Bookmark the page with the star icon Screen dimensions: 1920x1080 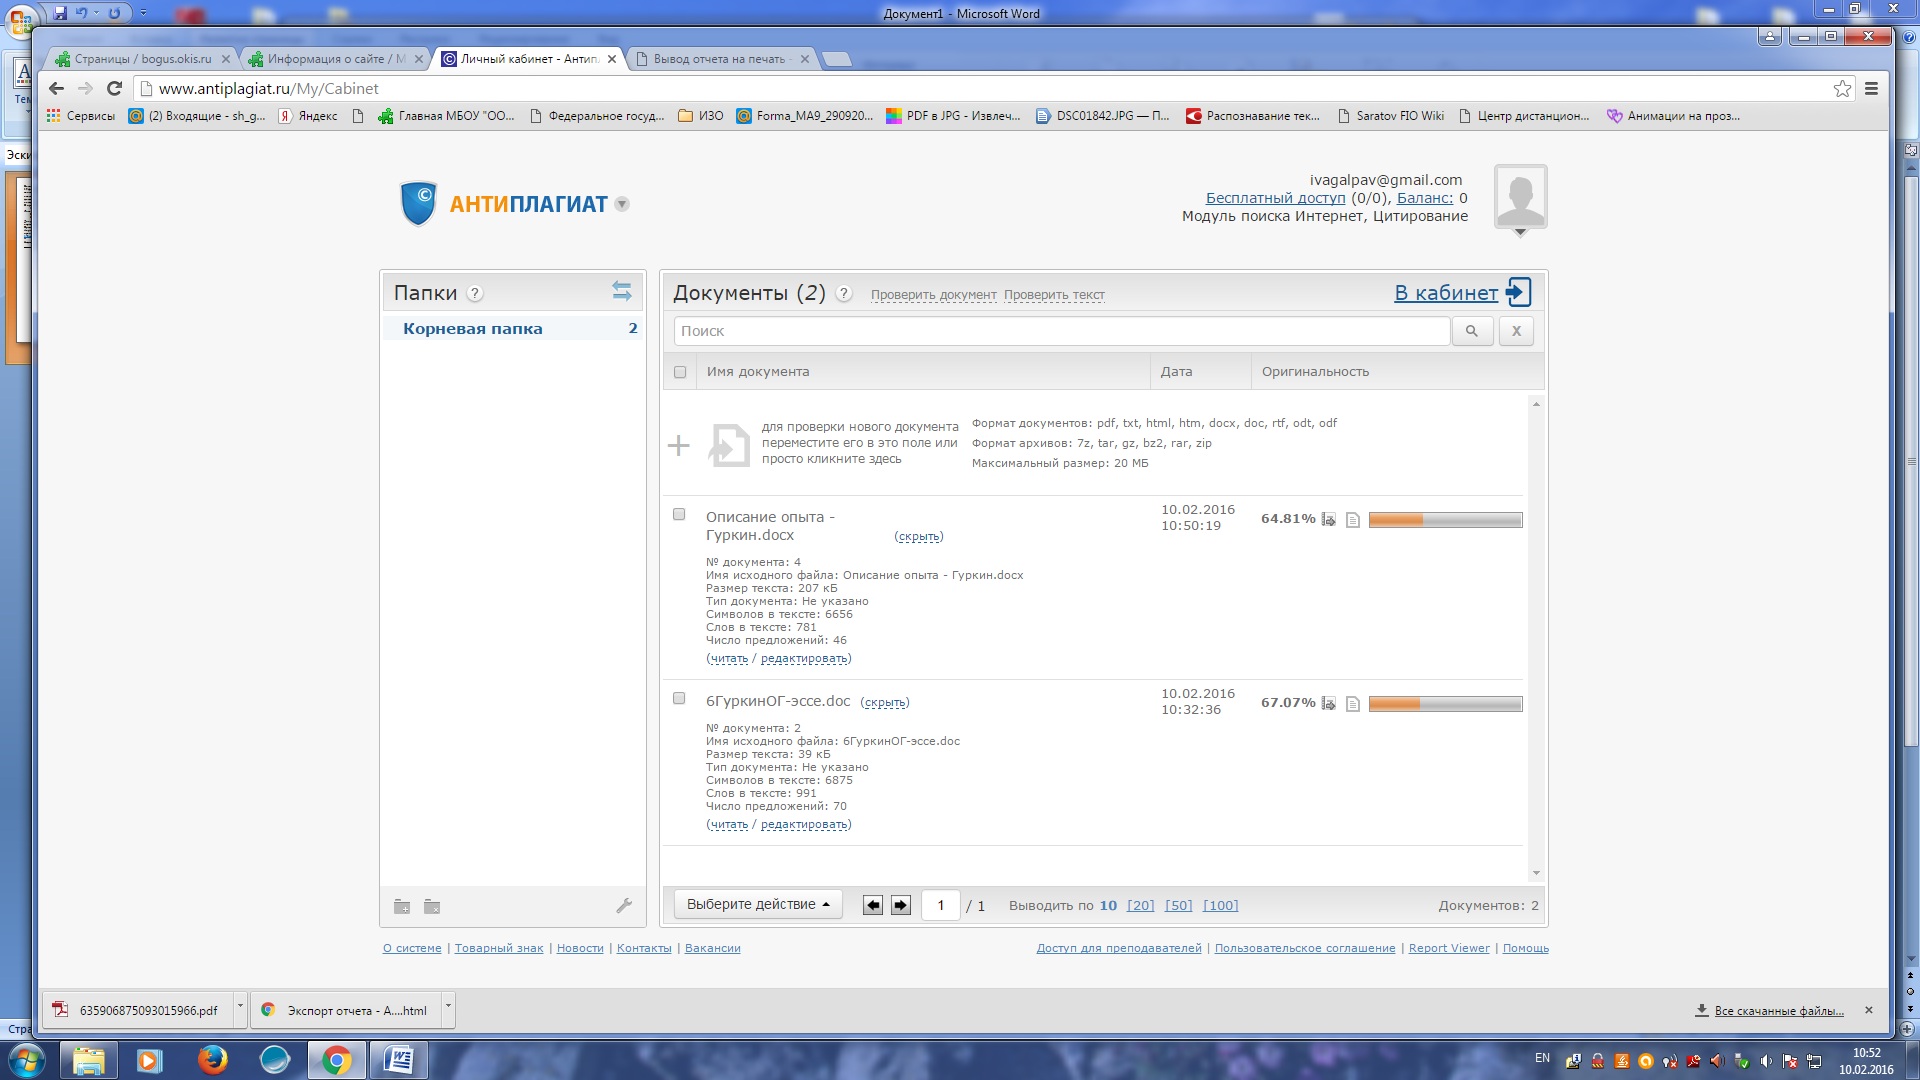(1842, 89)
